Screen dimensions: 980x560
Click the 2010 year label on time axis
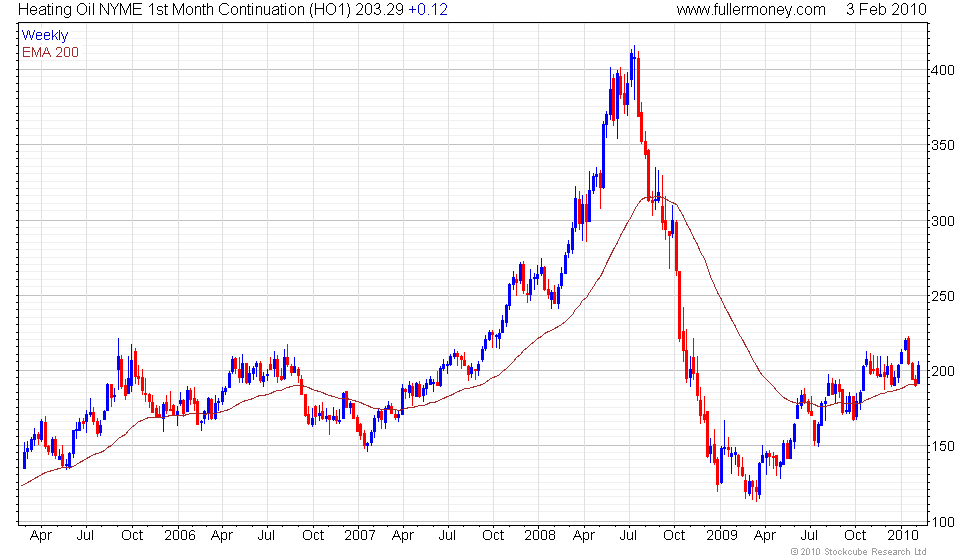click(x=902, y=536)
